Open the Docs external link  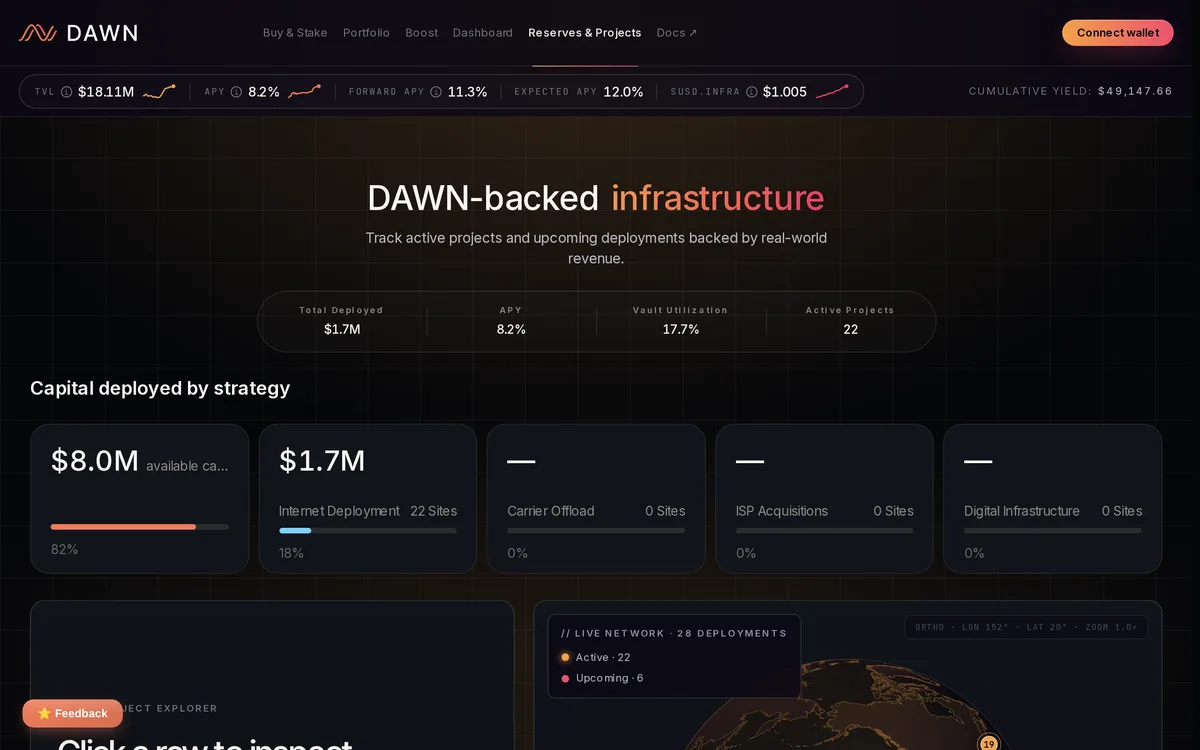click(677, 33)
